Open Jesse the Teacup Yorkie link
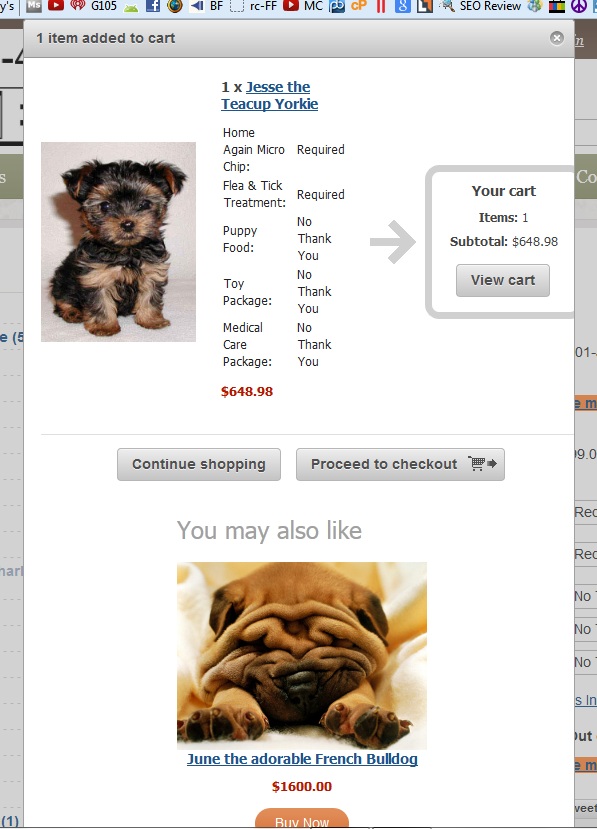The image size is (597, 829). (270, 95)
